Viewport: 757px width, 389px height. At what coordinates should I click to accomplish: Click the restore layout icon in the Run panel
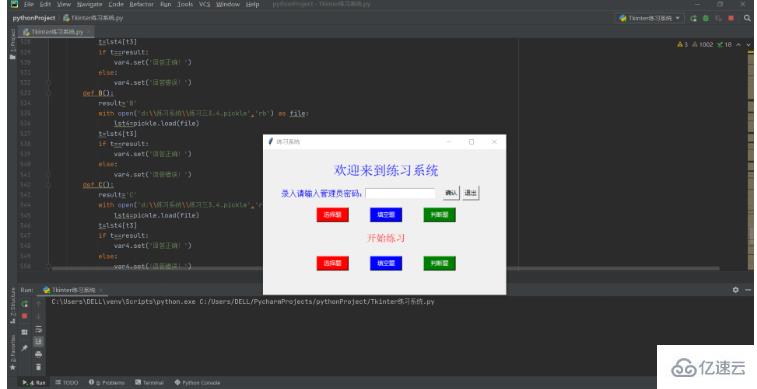[x=25, y=332]
